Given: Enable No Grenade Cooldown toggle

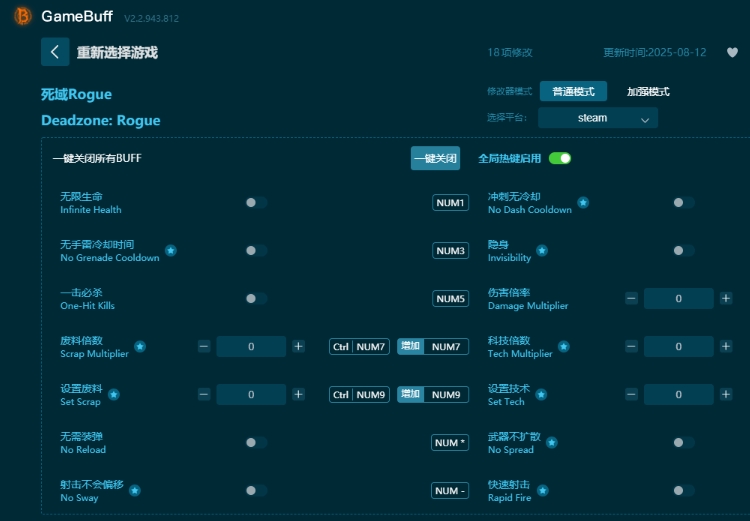Looking at the screenshot, I should (256, 250).
